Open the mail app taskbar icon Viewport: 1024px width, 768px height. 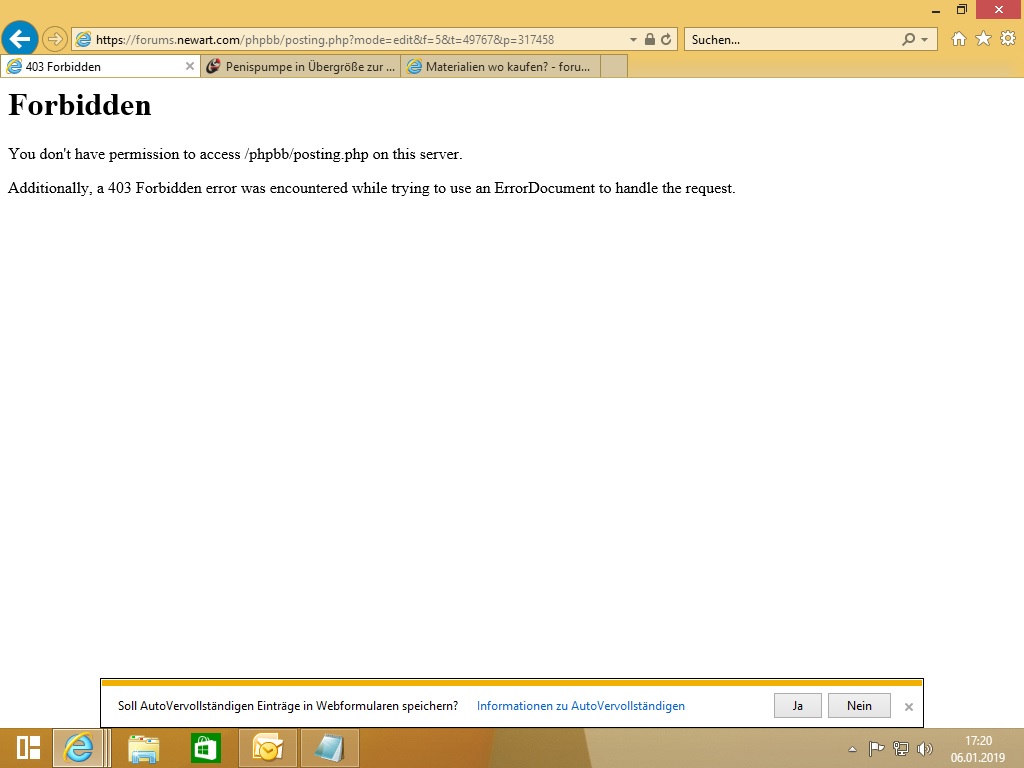(268, 748)
